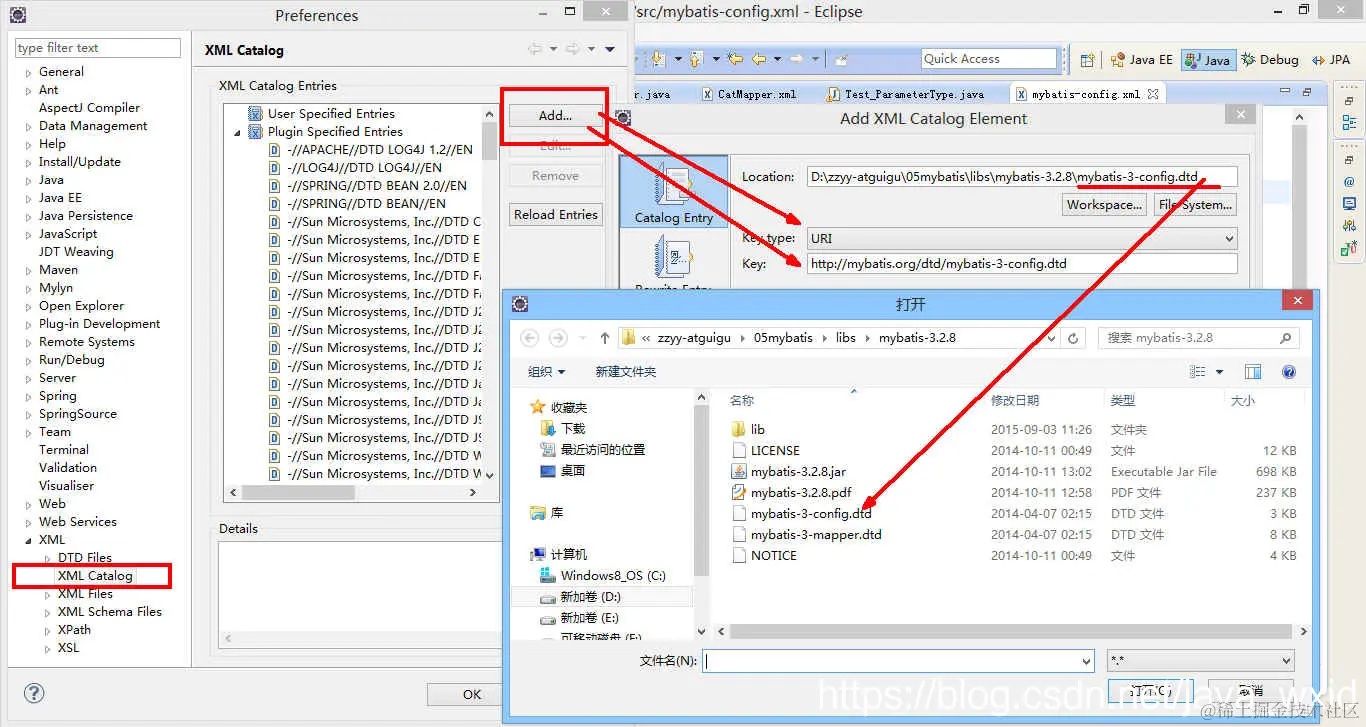
Task: Expand the General preferences node
Action: click(x=28, y=72)
